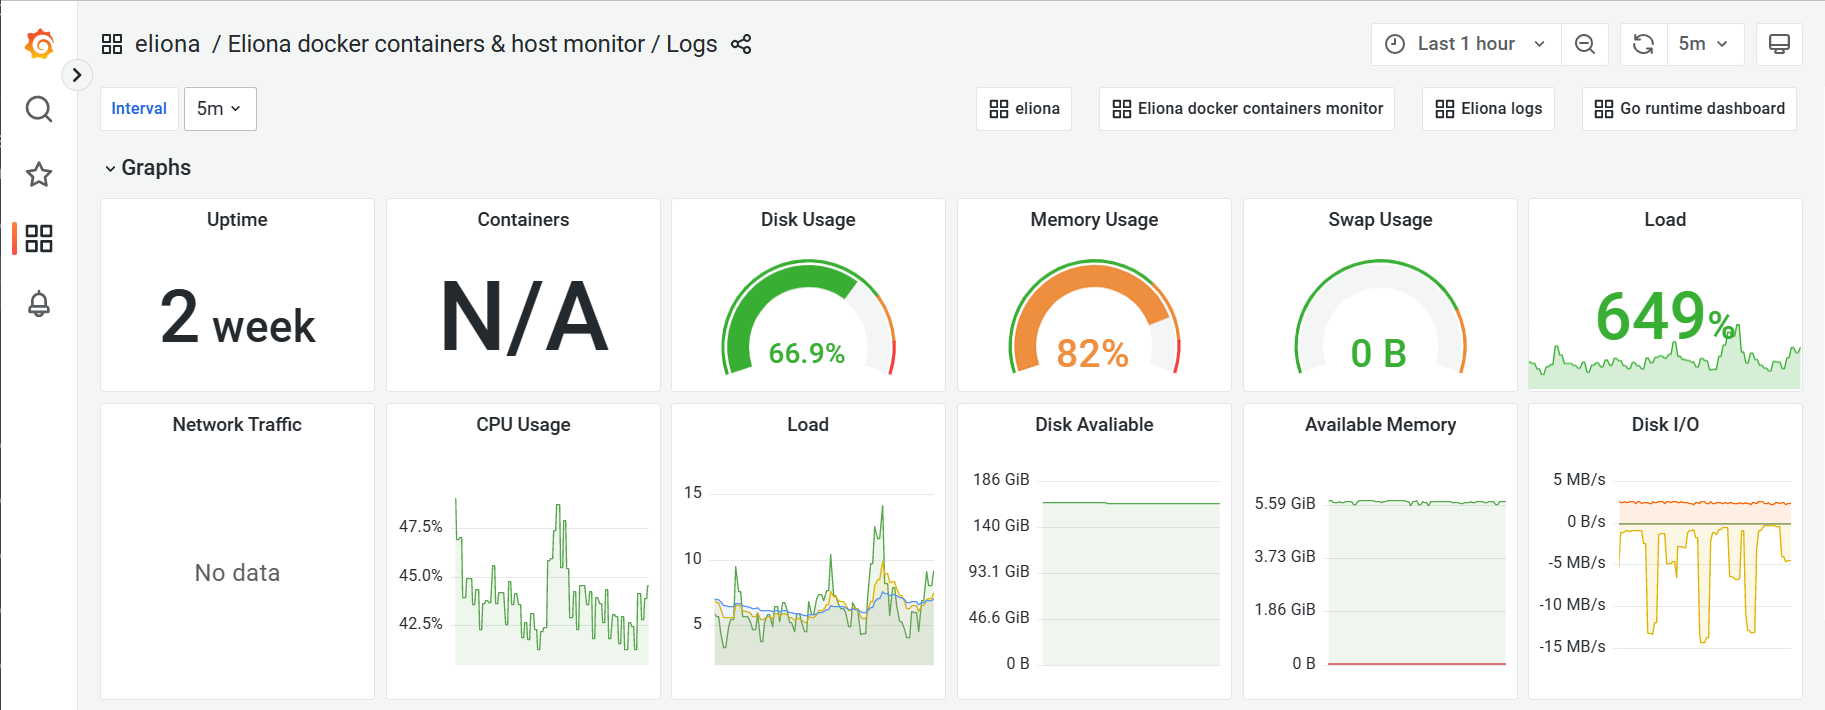The width and height of the screenshot is (1825, 710).
Task: Click the Grafana logo home icon
Action: point(39,44)
